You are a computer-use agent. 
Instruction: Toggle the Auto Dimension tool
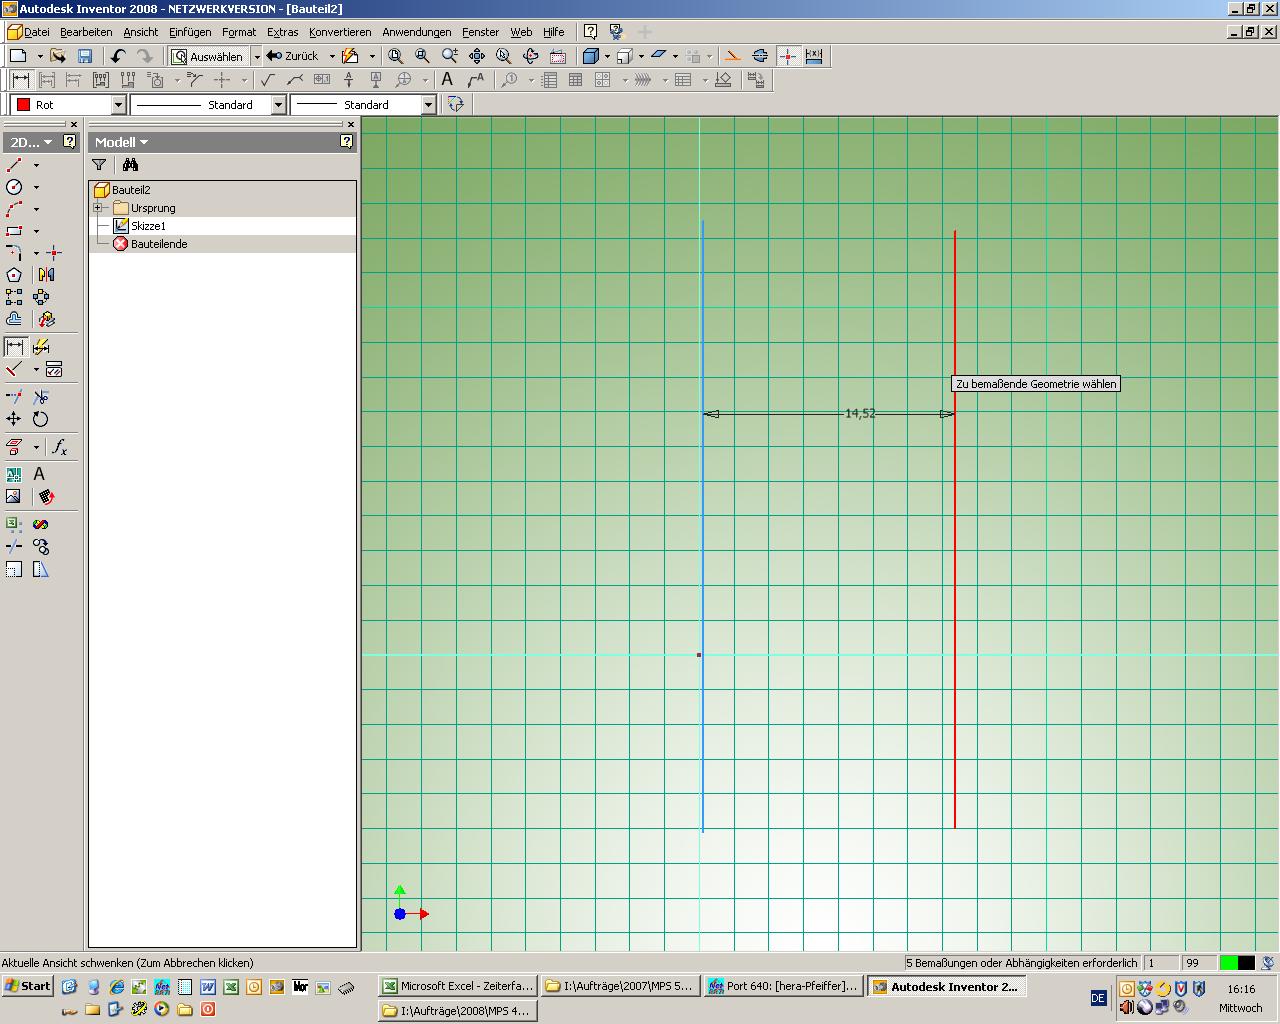41,347
